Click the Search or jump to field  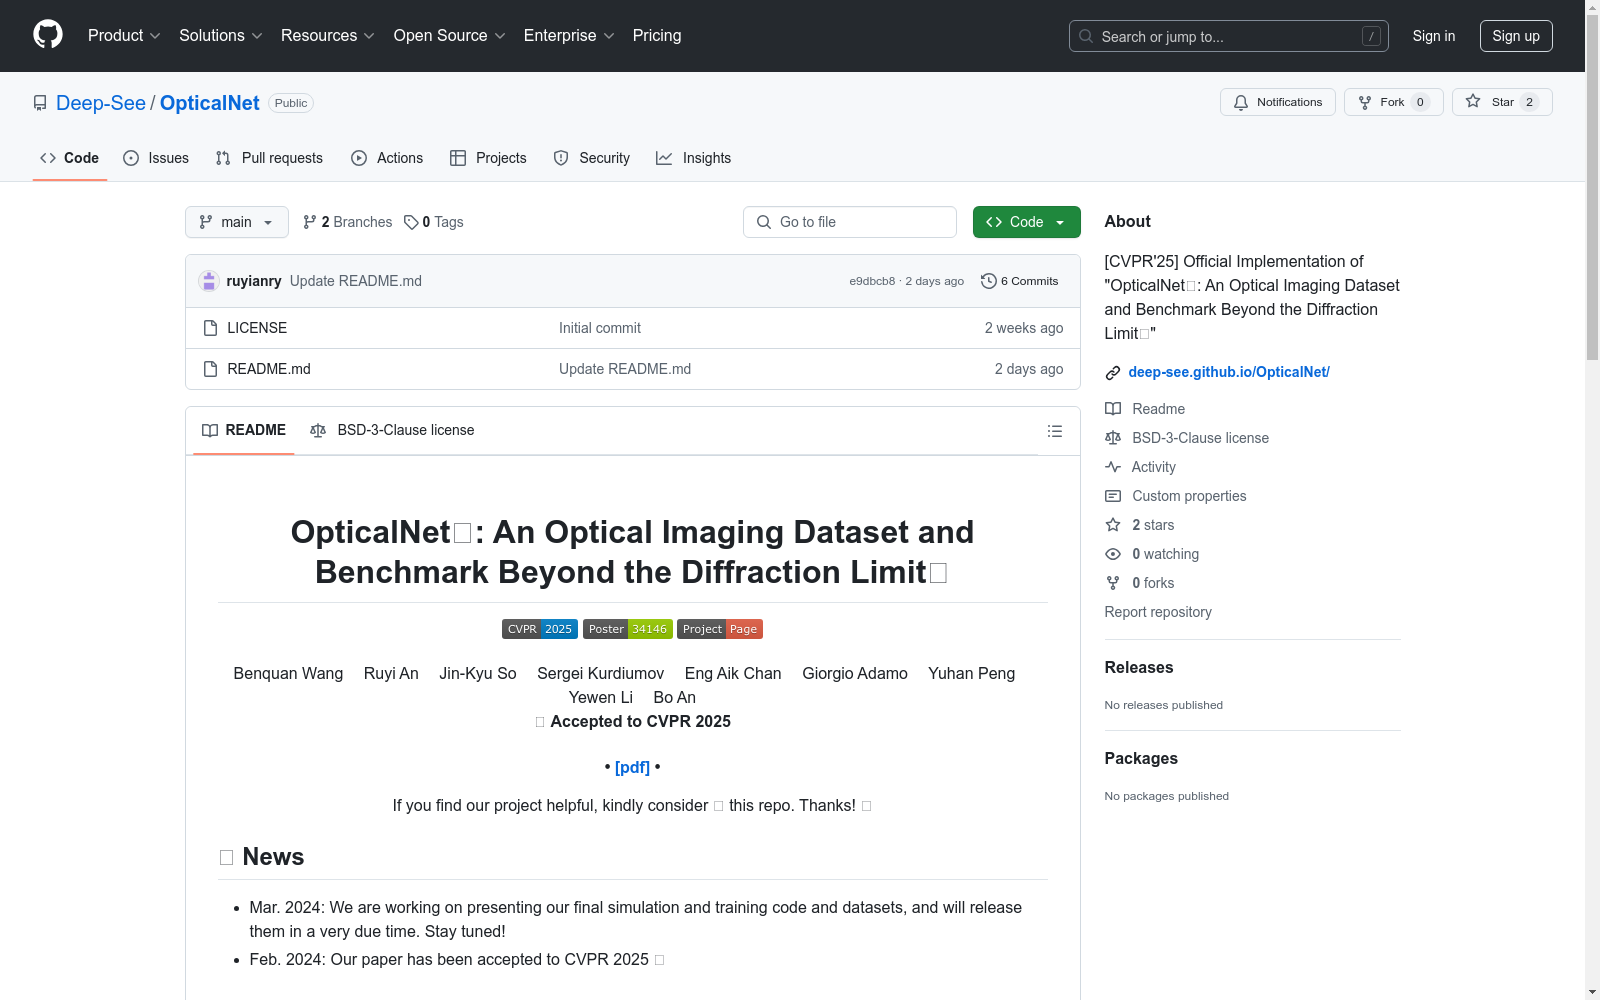(x=1228, y=36)
